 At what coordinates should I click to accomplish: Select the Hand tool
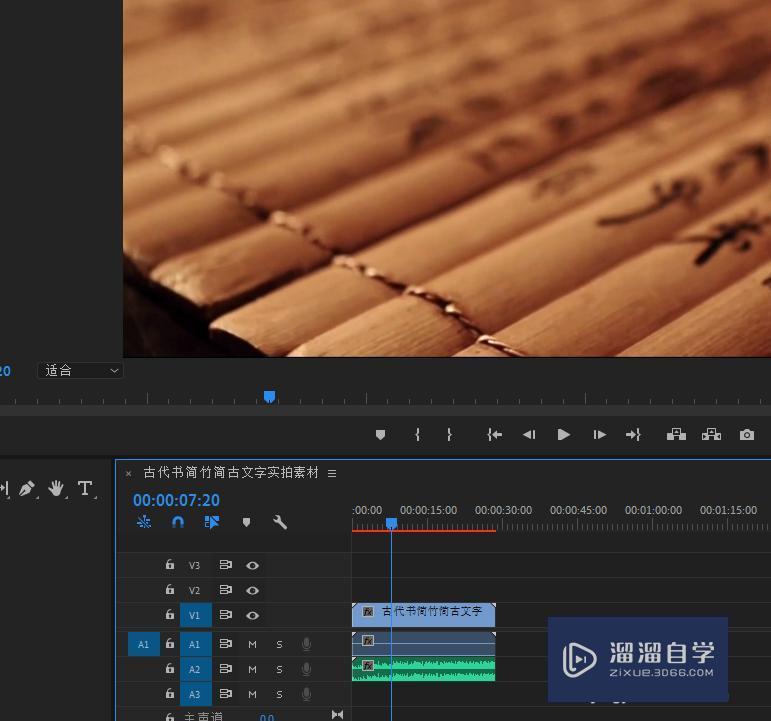56,488
